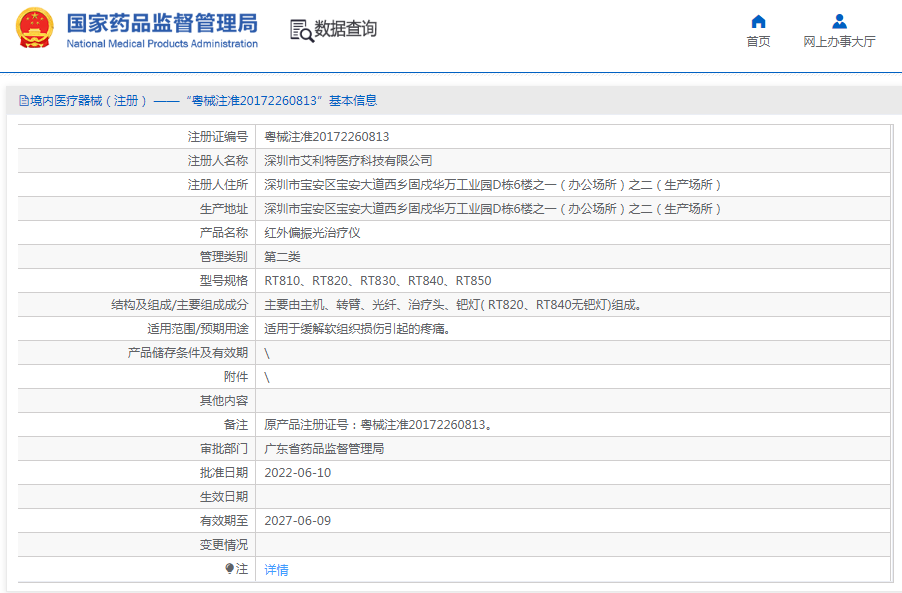Click the 批准日期 value 2022-06-10
Viewport: 902px width, 593px height.
pos(297,473)
